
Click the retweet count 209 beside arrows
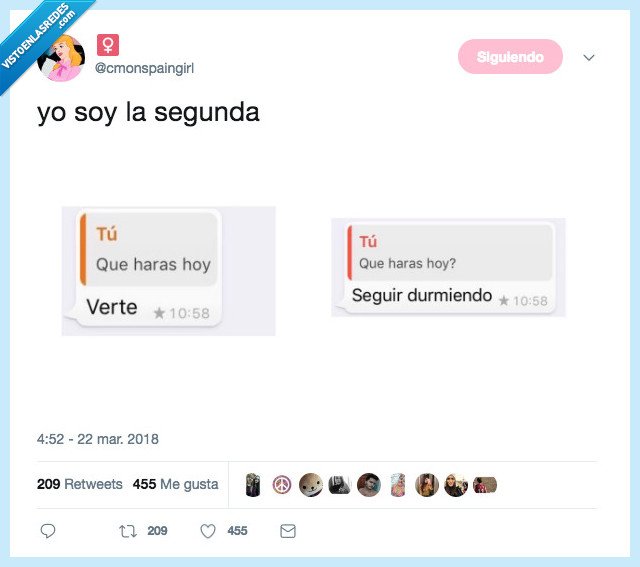coord(157,531)
